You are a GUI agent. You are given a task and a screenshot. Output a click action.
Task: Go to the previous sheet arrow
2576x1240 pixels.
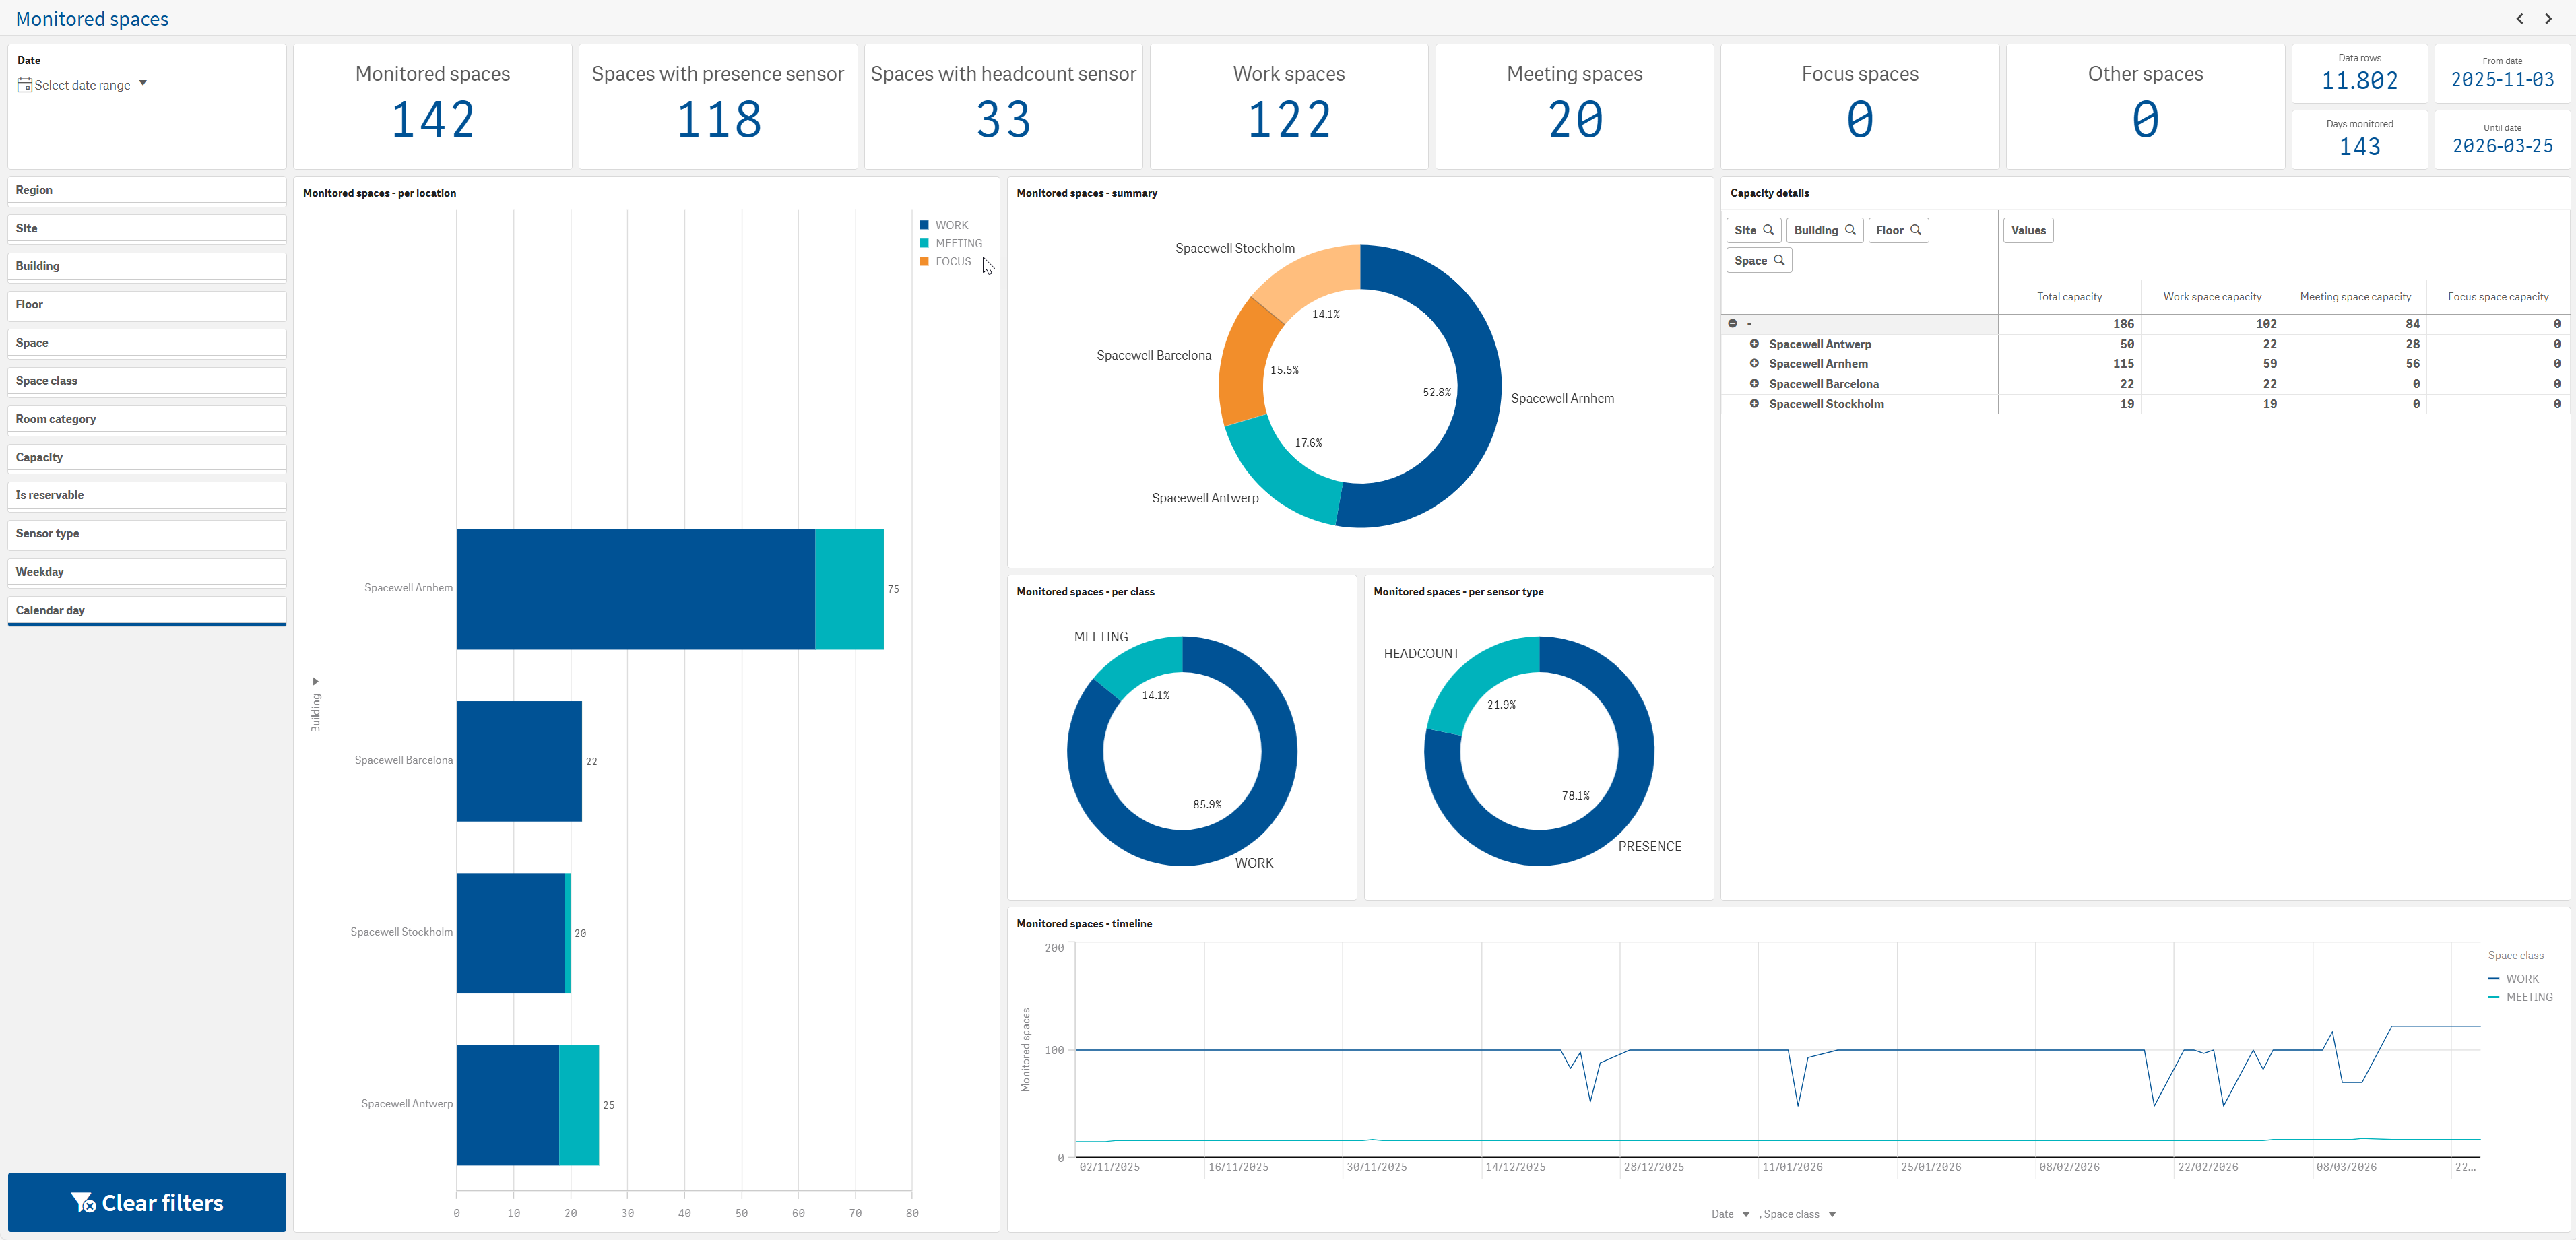pyautogui.click(x=2520, y=18)
